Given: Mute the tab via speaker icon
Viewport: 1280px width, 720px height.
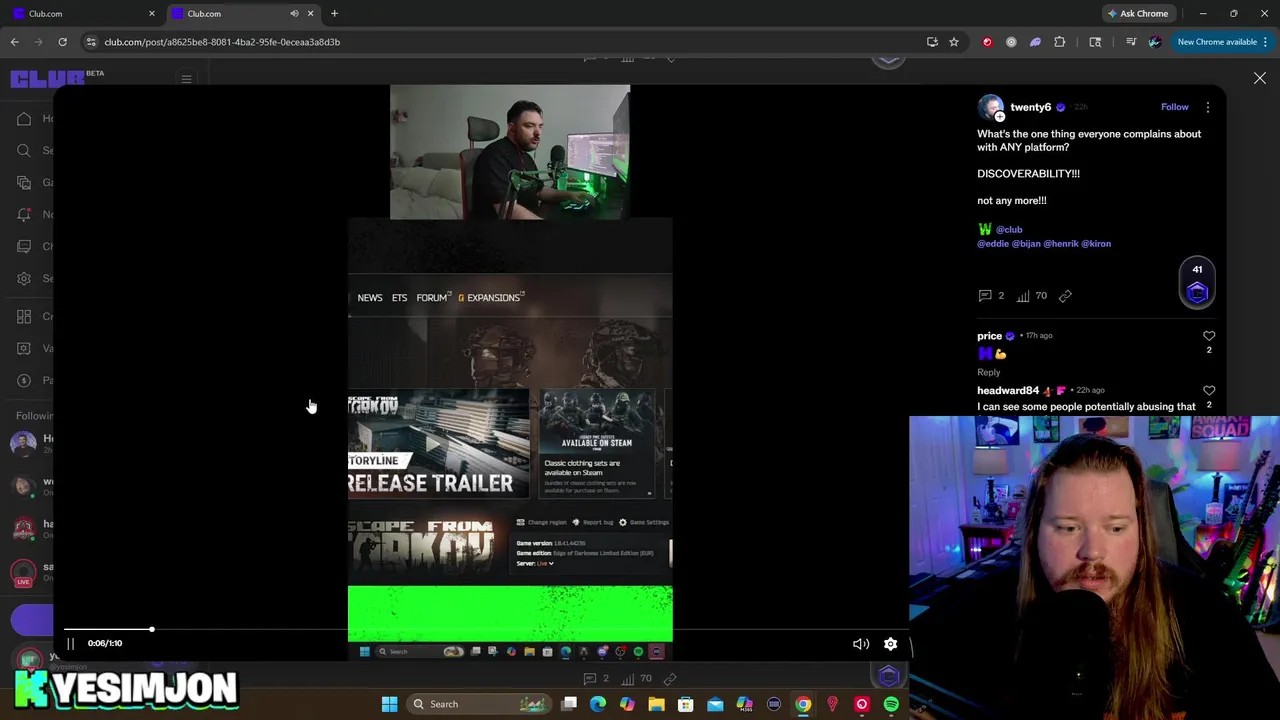Looking at the screenshot, I should (x=294, y=14).
